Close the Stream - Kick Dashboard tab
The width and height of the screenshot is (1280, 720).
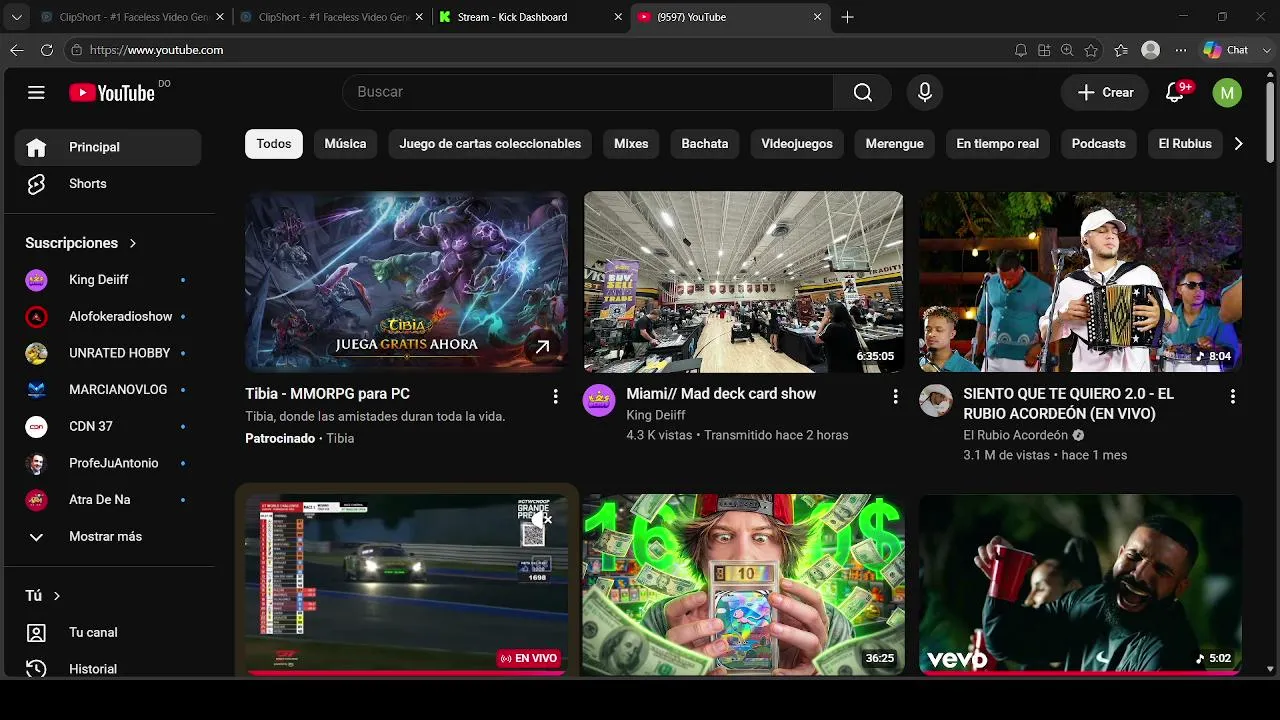[x=618, y=17]
